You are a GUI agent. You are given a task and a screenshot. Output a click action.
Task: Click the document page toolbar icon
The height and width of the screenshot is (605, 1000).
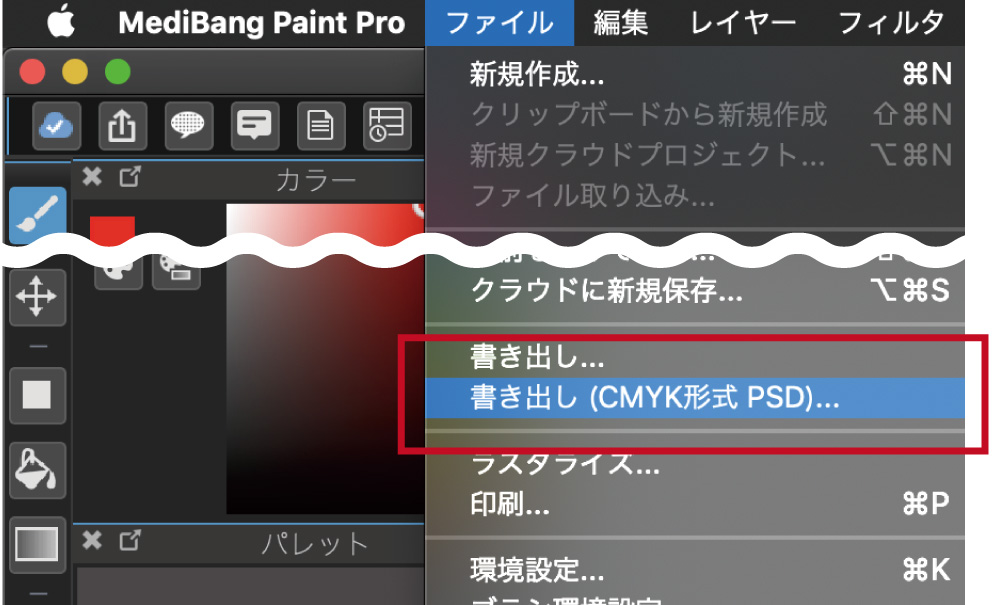321,126
